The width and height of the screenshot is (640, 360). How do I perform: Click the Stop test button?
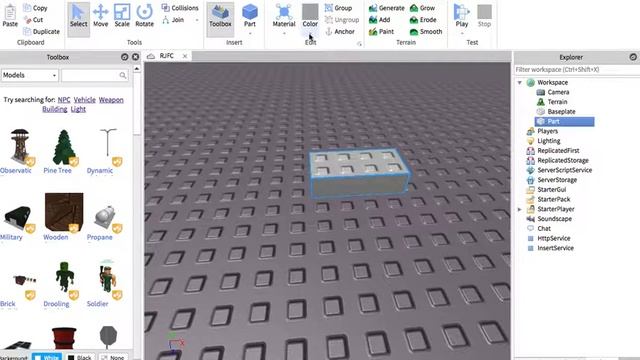484,16
